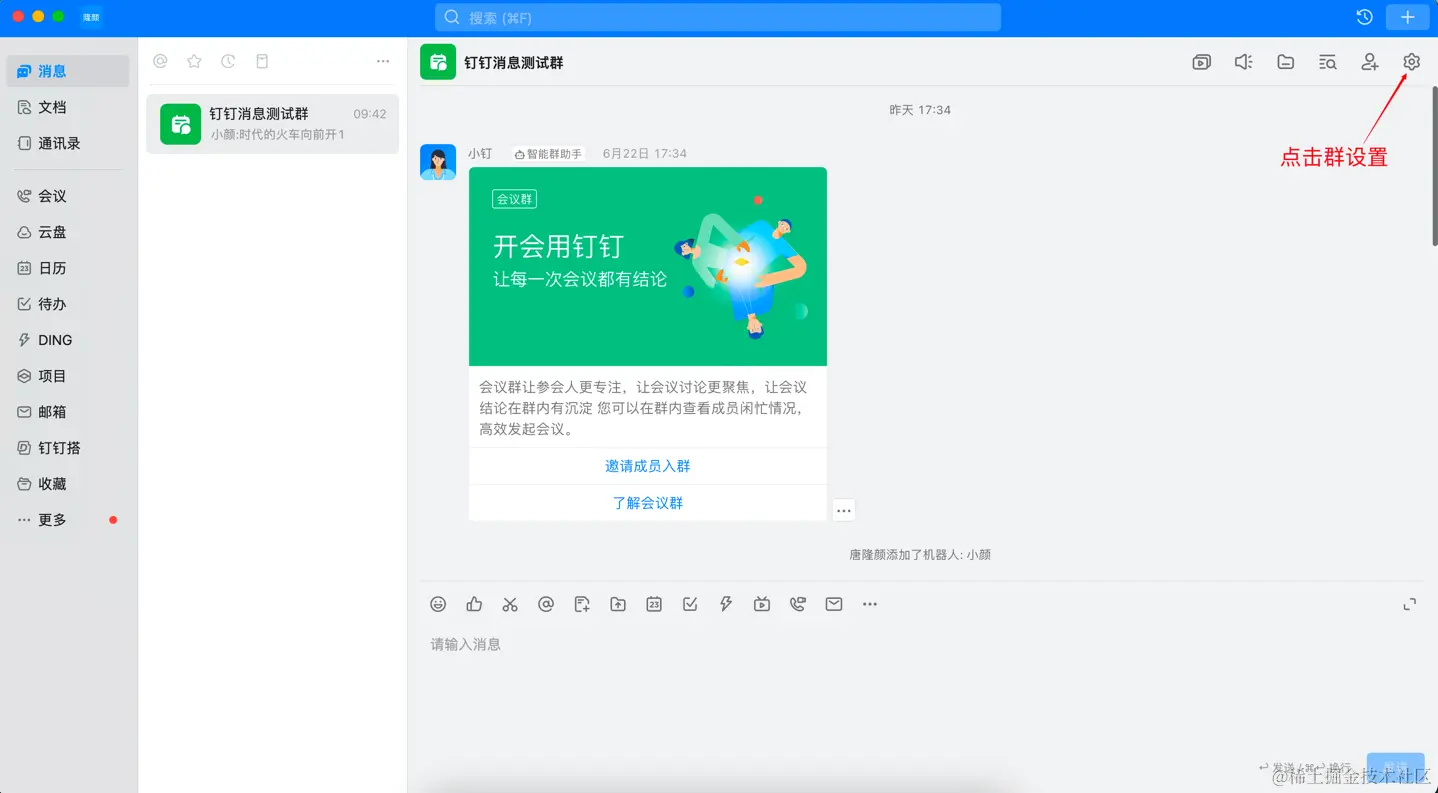The image size is (1438, 793).
Task: Click the DING lightning icon in message toolbar
Action: click(x=726, y=604)
